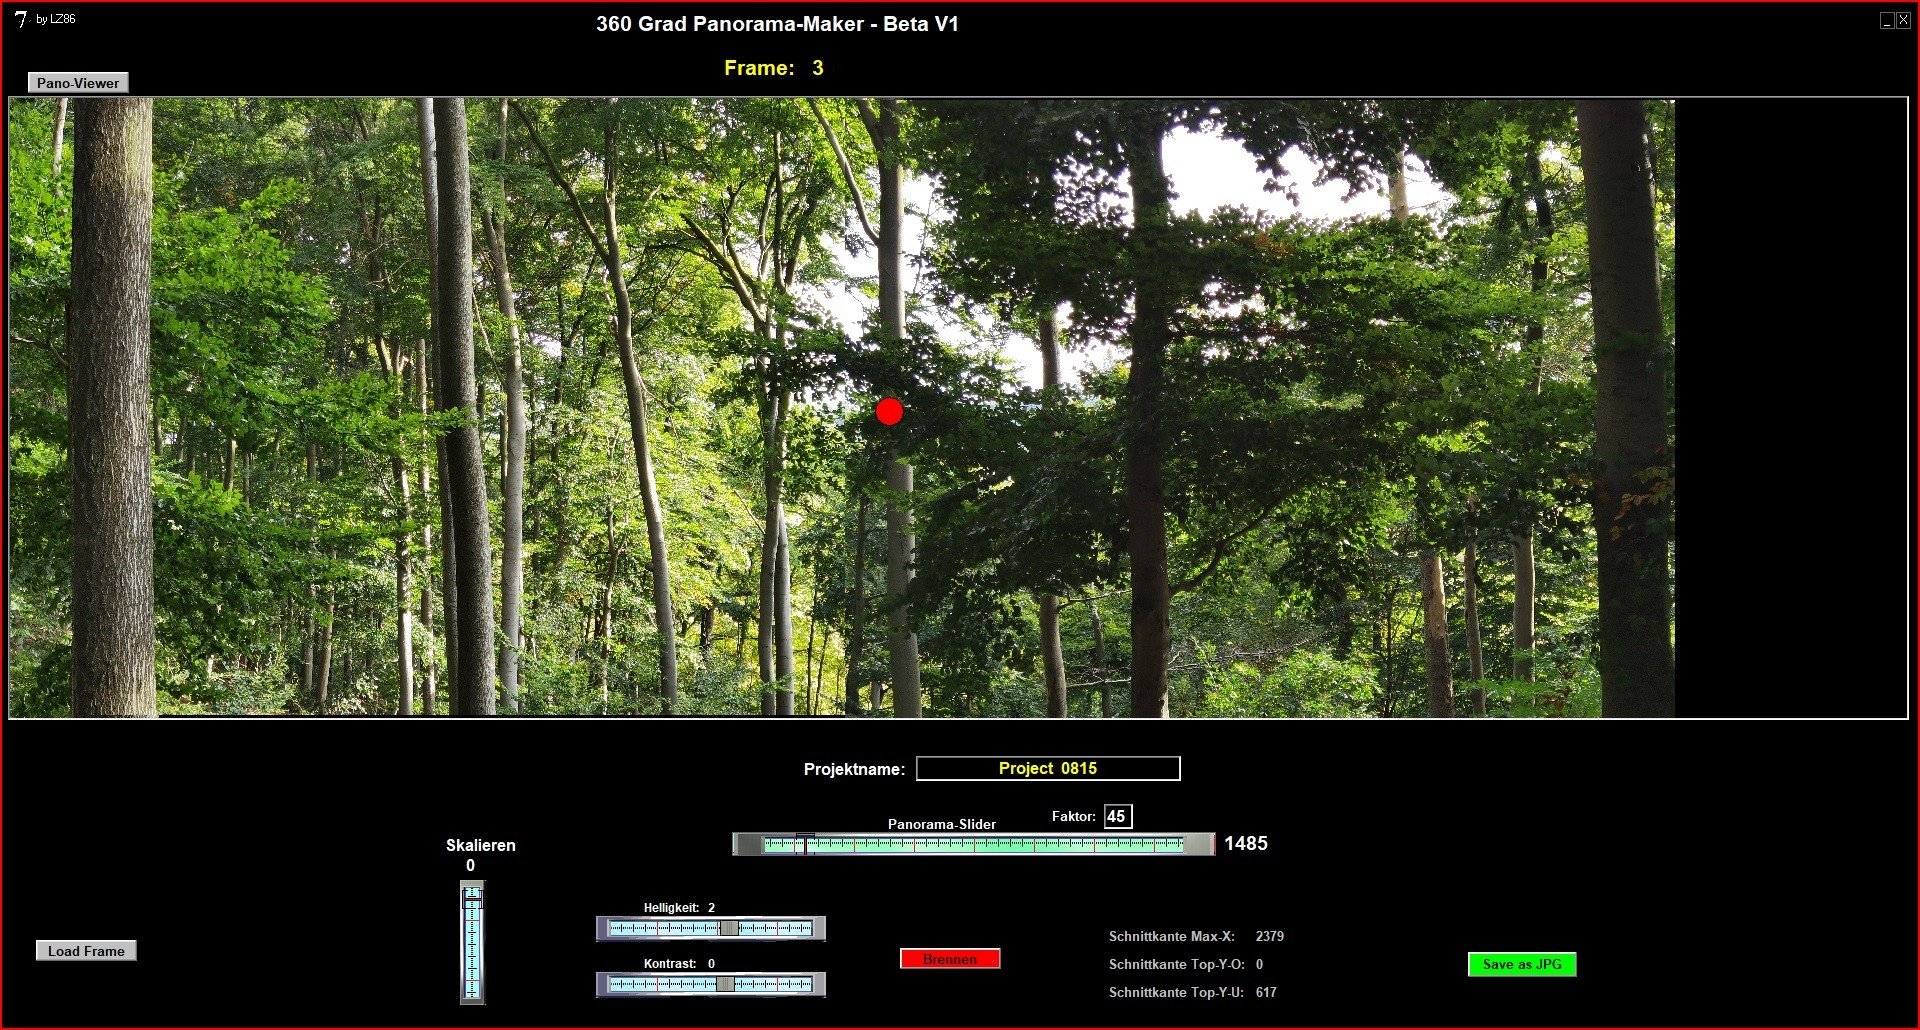
Task: Click into the Projektname text field
Action: [1047, 768]
